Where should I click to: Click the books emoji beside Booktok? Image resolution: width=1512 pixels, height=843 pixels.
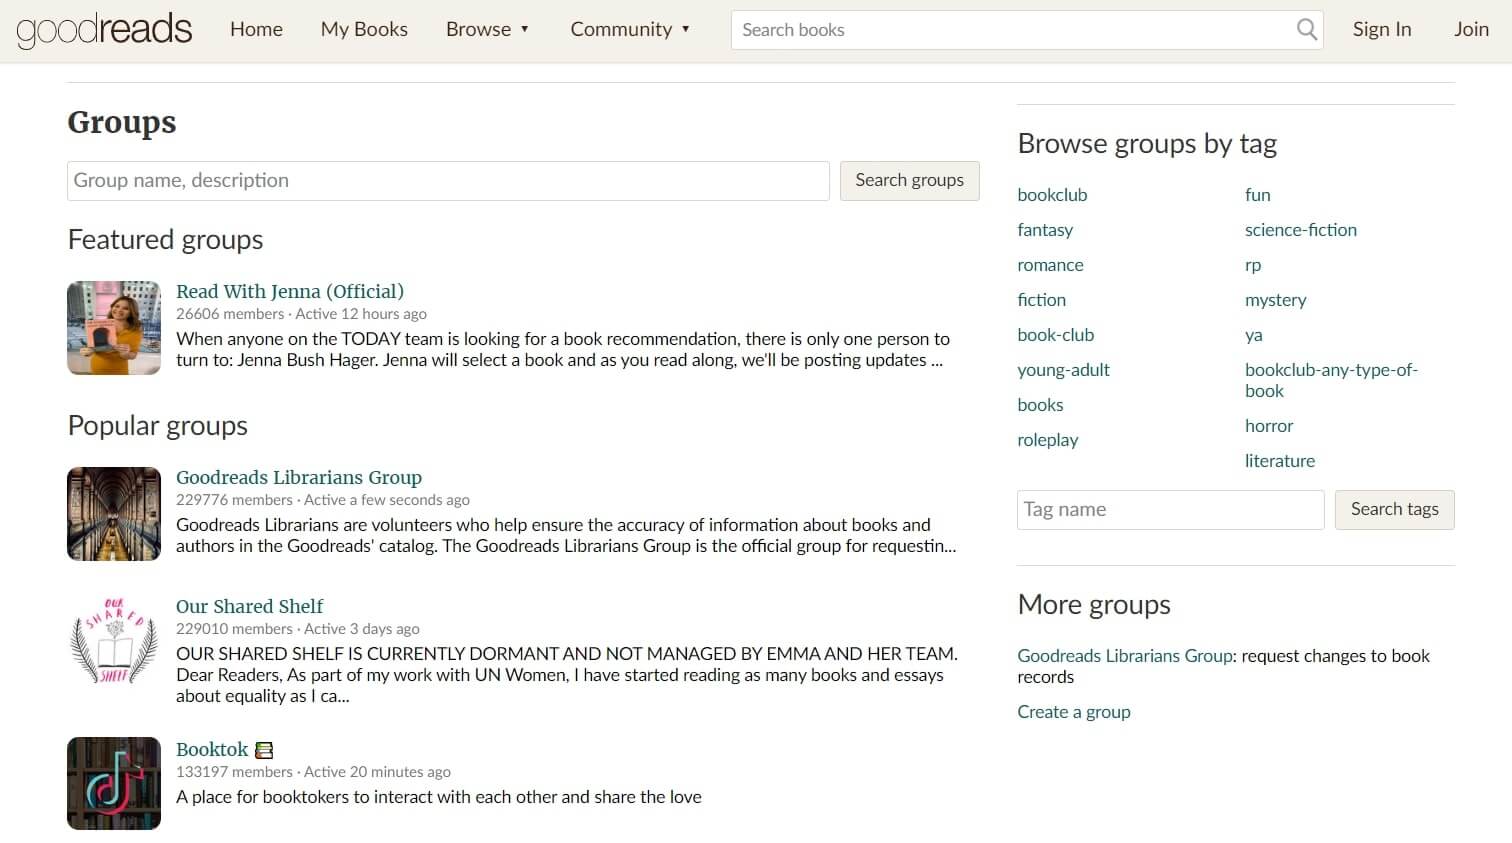click(264, 750)
